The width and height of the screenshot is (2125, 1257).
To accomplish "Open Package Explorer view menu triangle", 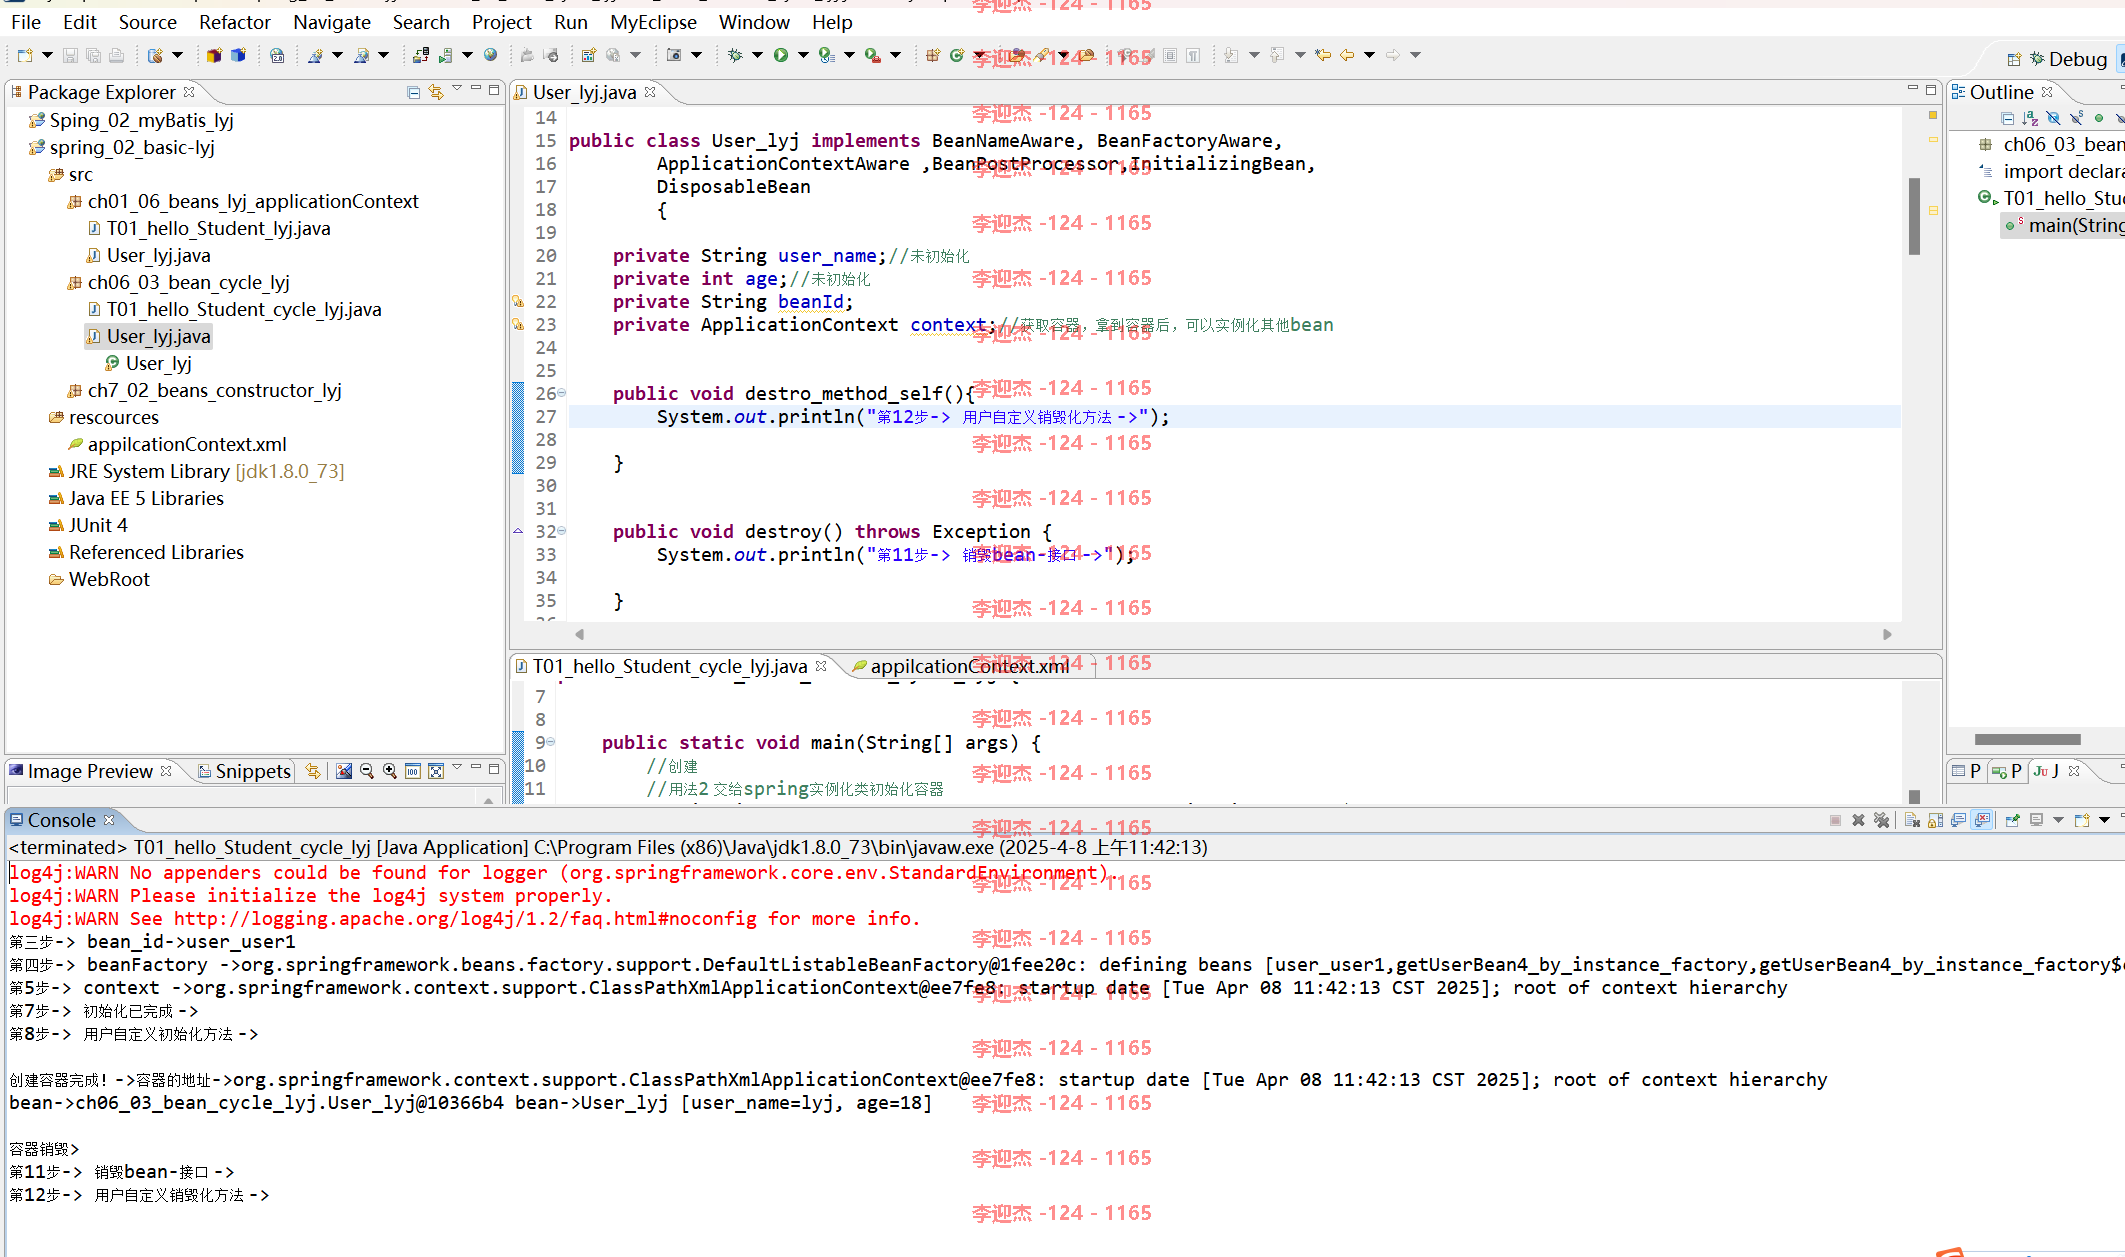I will pos(457,90).
